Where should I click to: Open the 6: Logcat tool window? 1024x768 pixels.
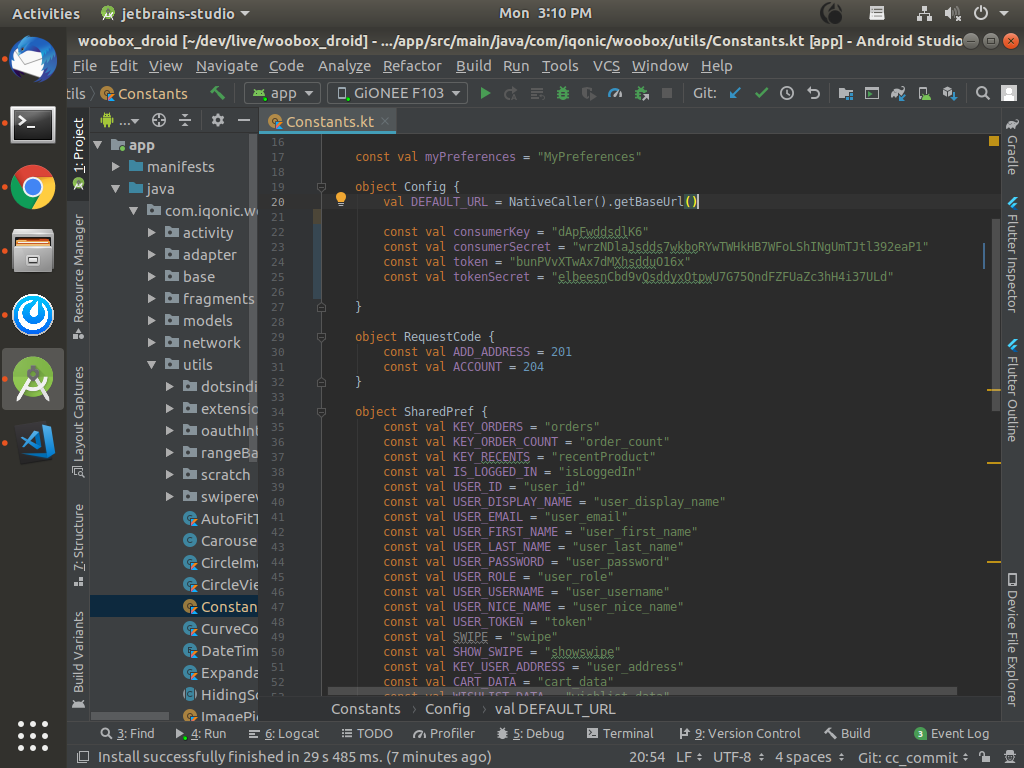(x=284, y=733)
